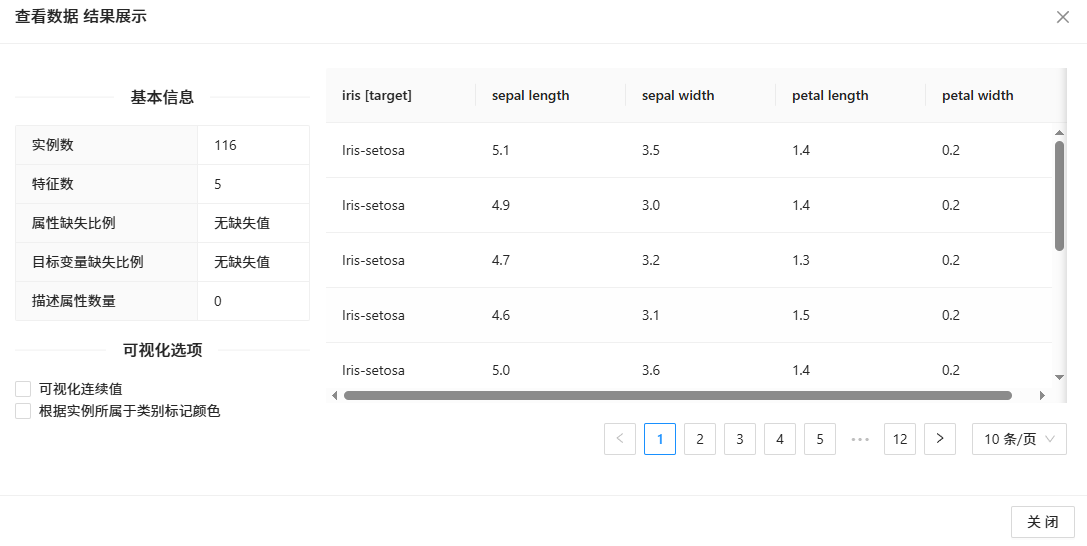Go to the next page arrow
1087x546 pixels.
(x=940, y=439)
